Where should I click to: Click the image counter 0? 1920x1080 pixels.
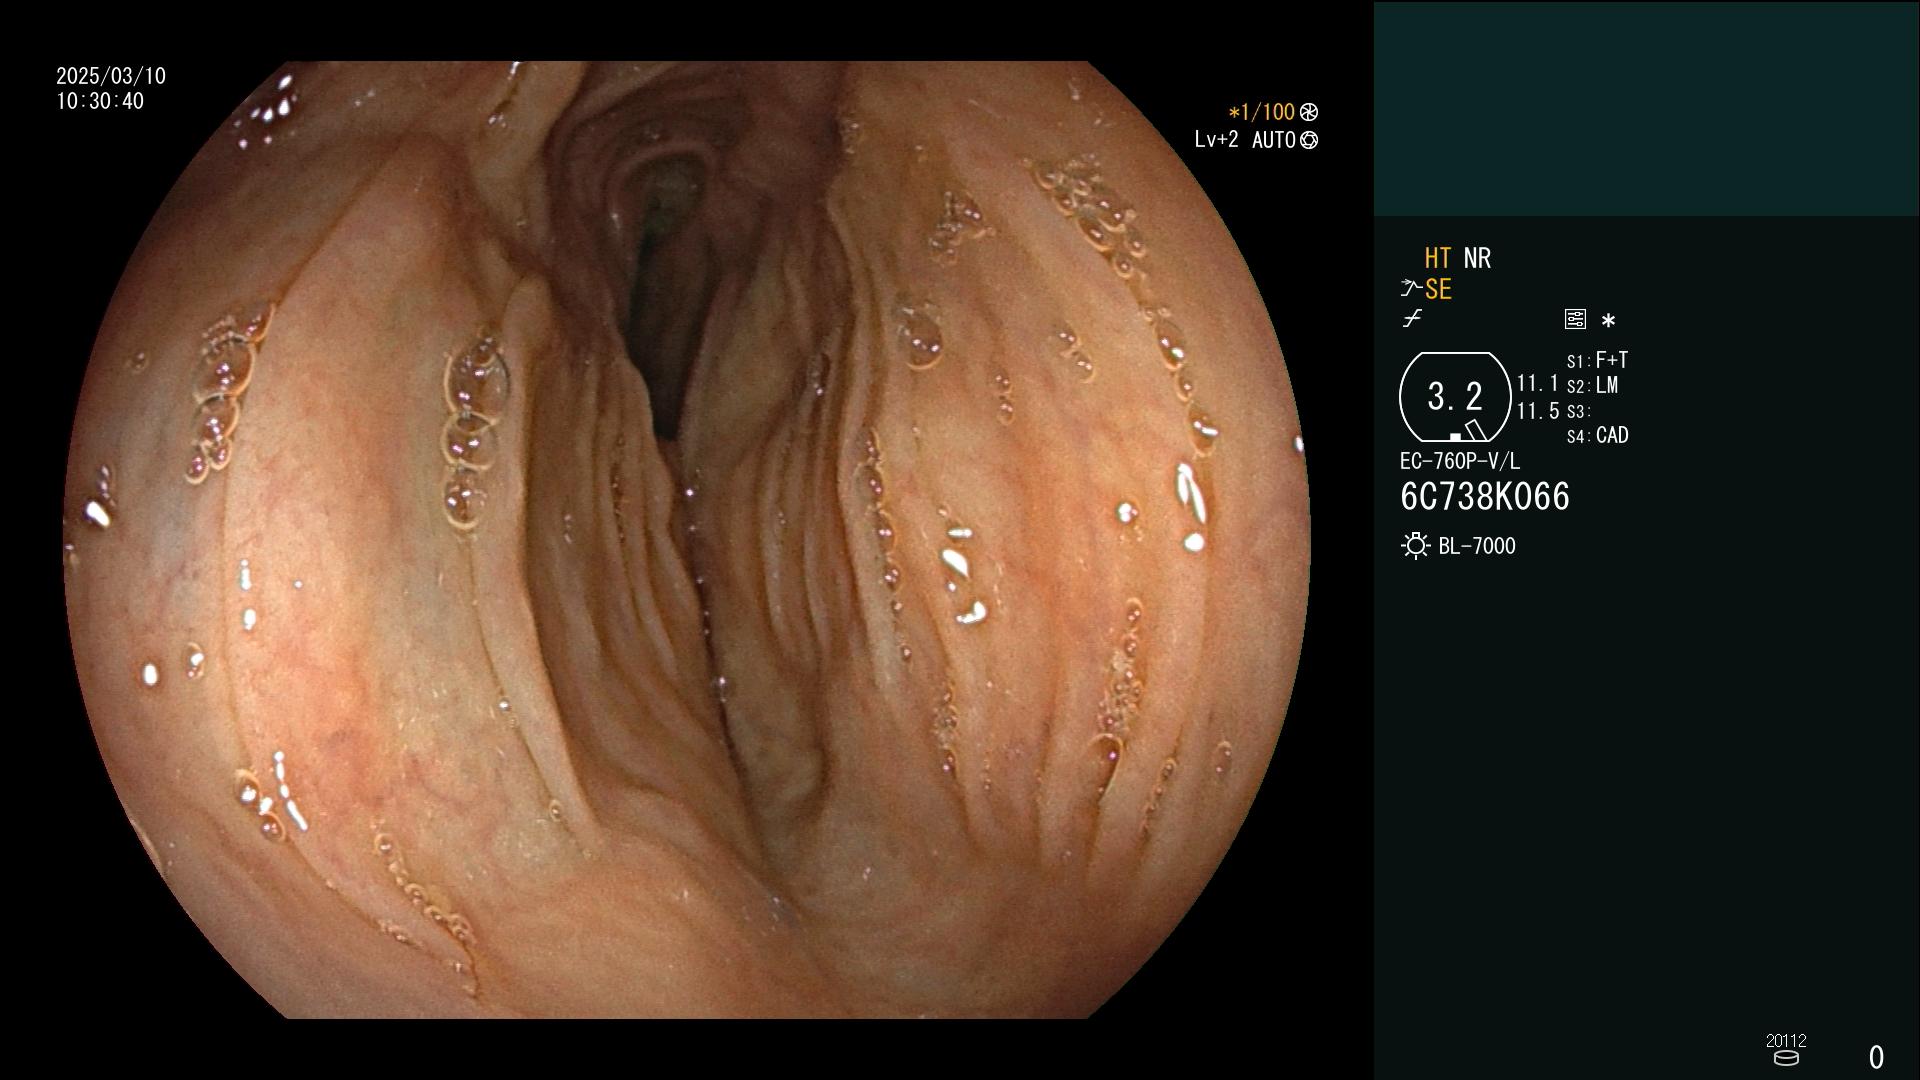(1876, 1057)
